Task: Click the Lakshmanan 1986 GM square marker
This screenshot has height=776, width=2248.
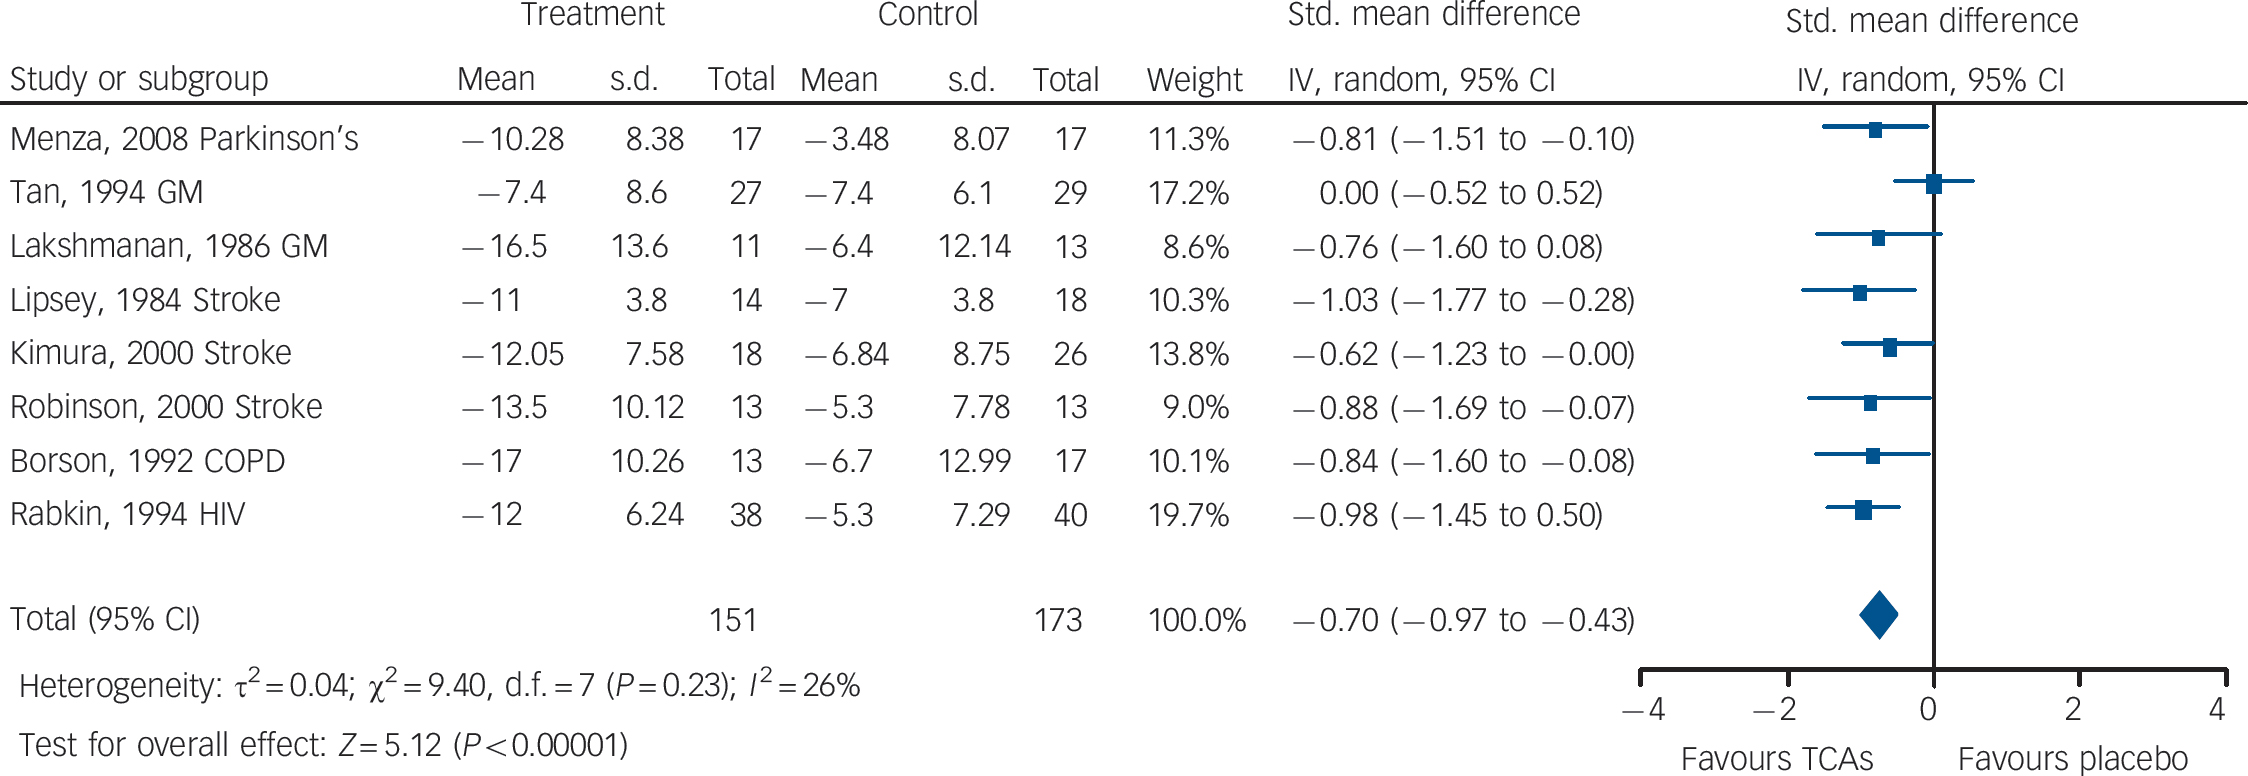Action: coord(1878,238)
